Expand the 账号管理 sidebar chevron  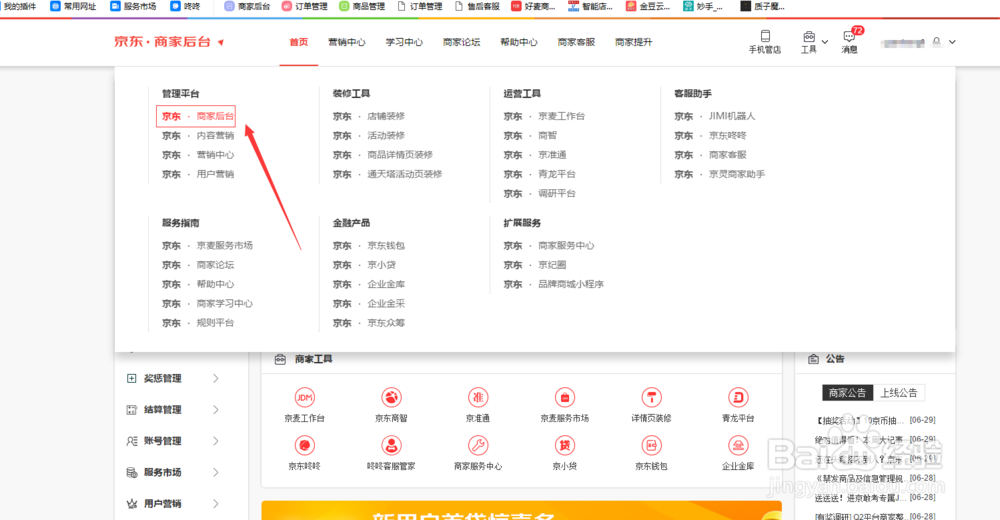pyautogui.click(x=216, y=441)
